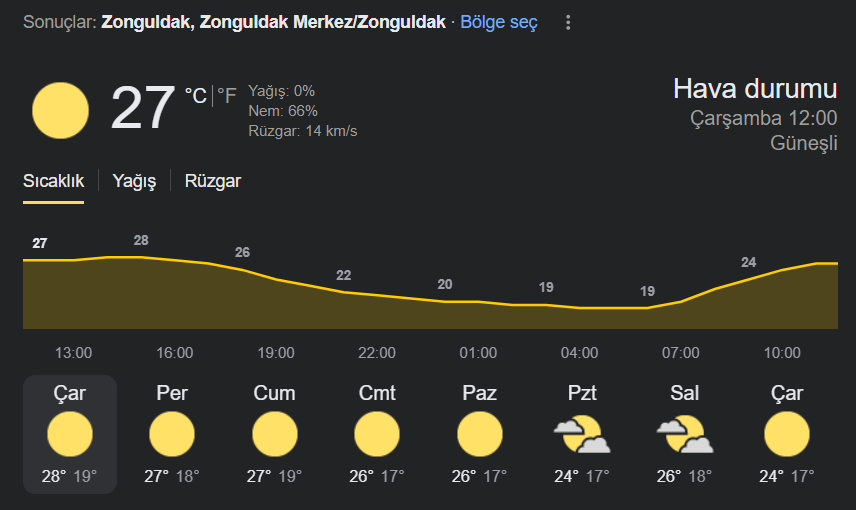This screenshot has height=510, width=856.
Task: Select Tuesday (Sal) partly cloudy icon
Action: click(685, 434)
